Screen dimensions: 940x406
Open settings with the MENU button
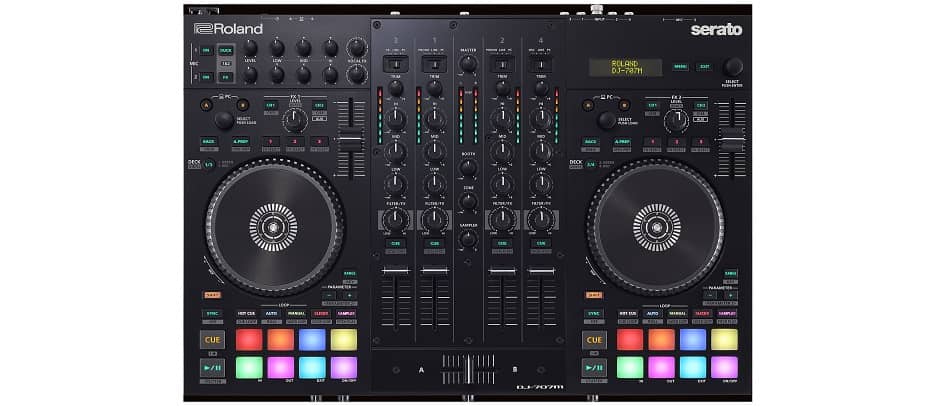(680, 67)
